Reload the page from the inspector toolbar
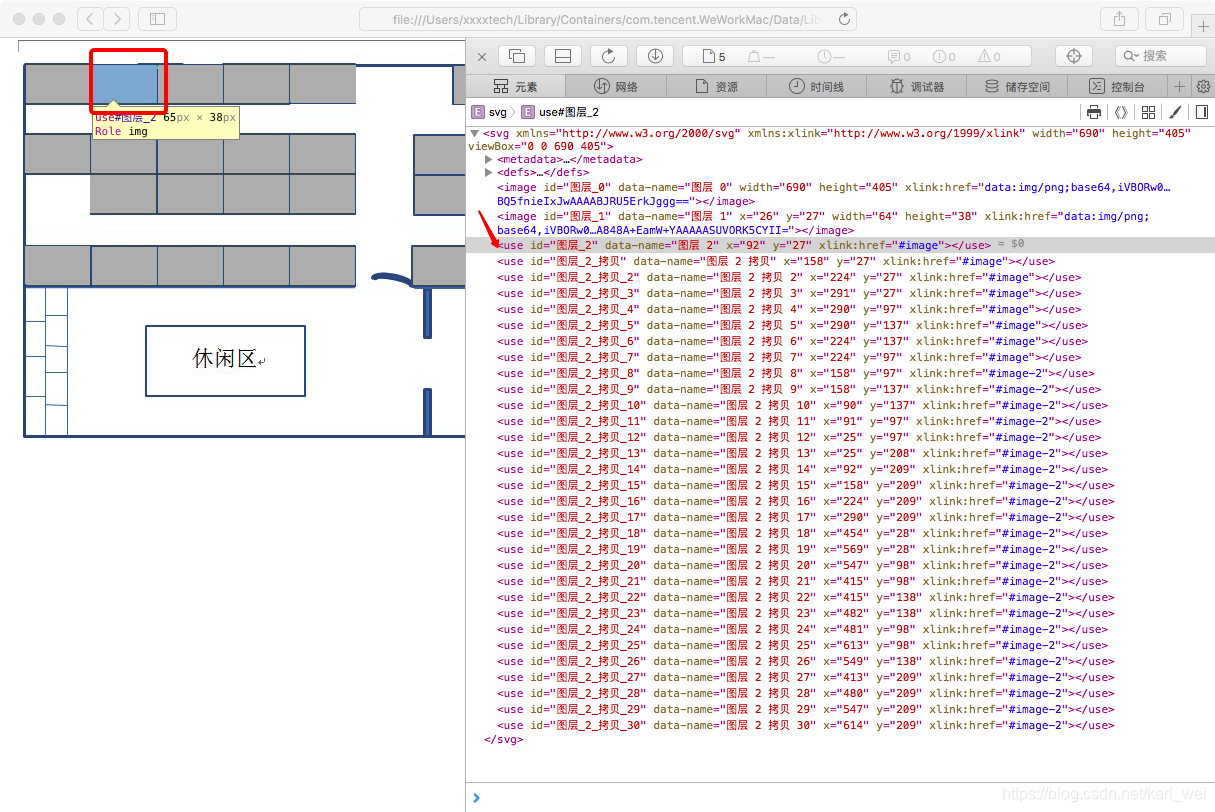 pyautogui.click(x=609, y=56)
